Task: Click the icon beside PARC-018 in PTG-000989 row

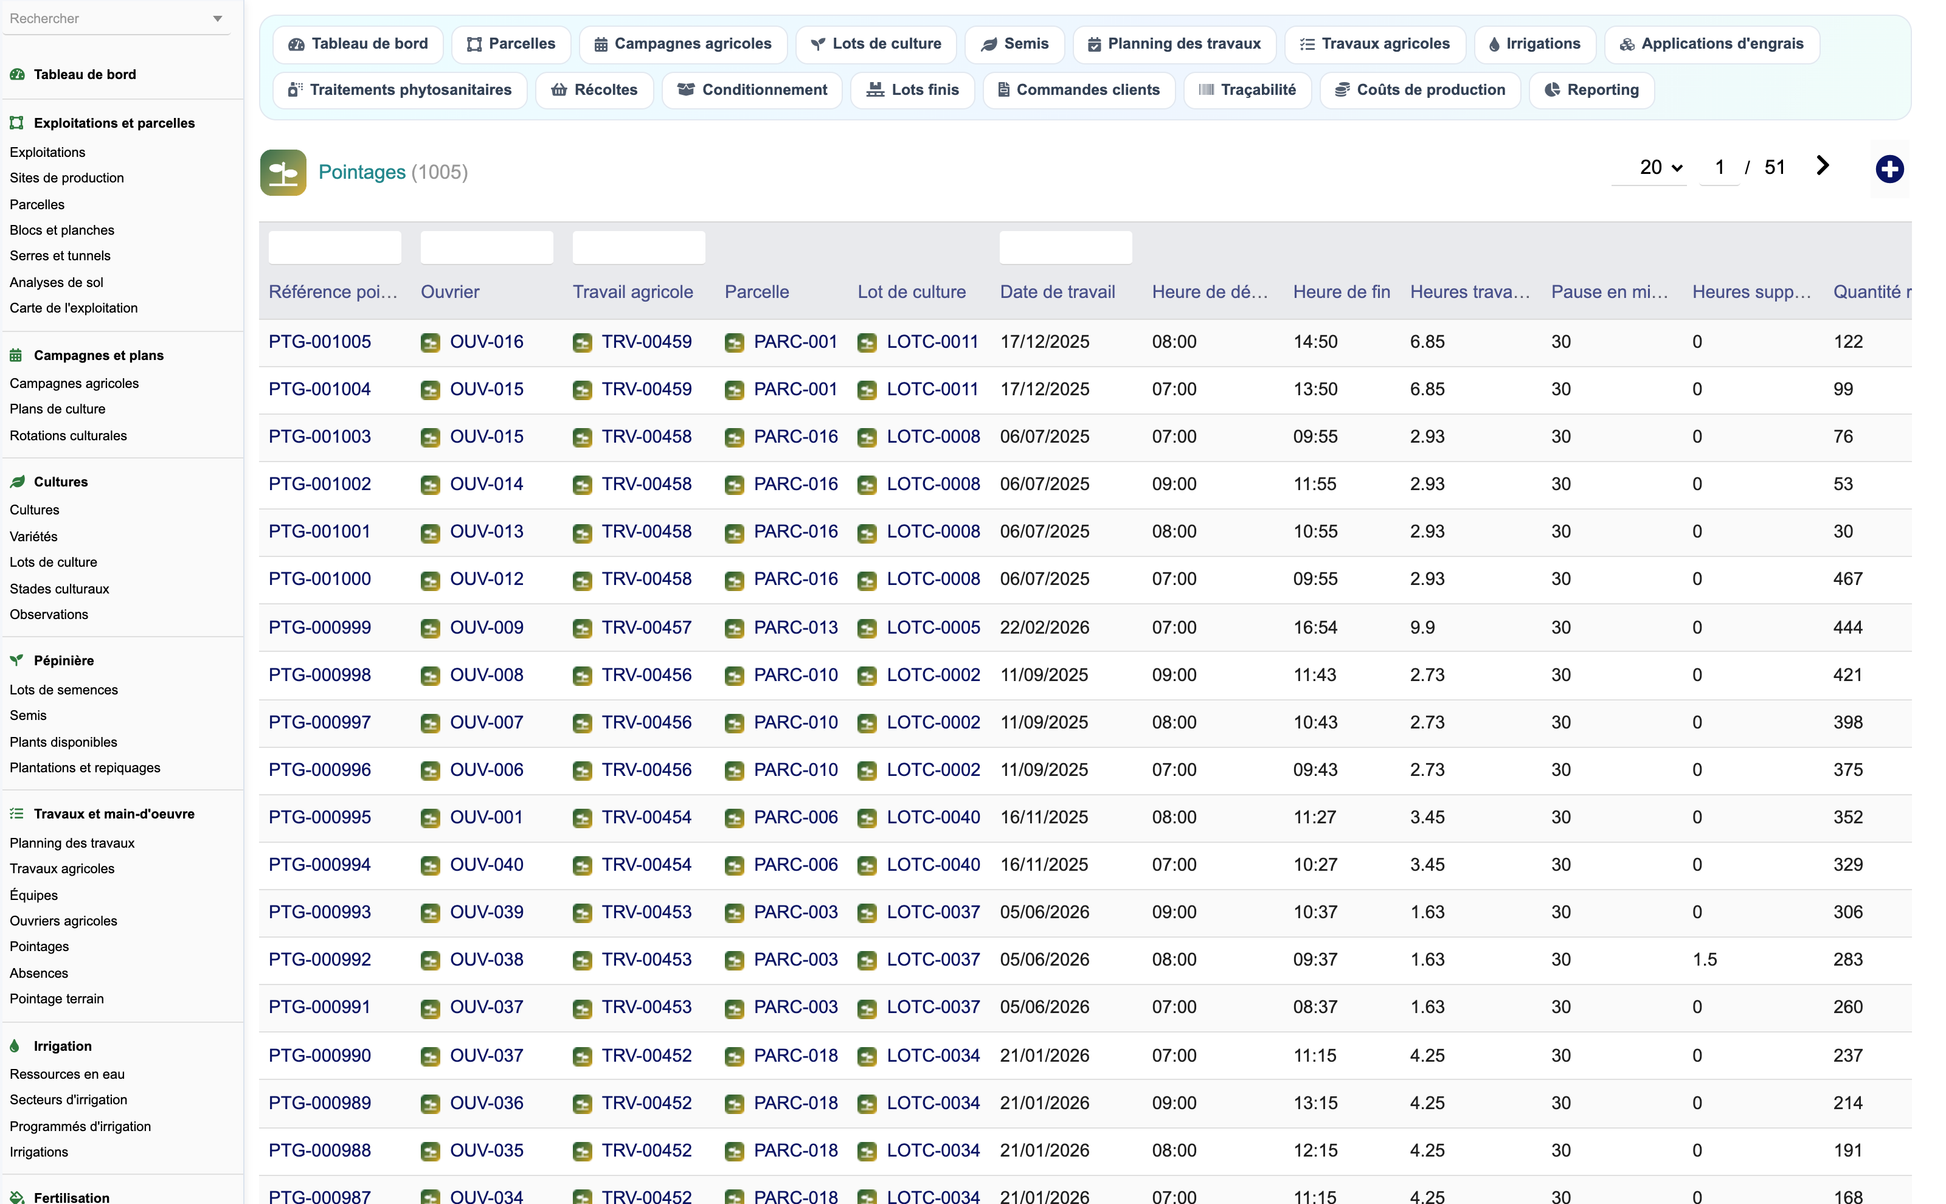Action: tap(734, 1105)
